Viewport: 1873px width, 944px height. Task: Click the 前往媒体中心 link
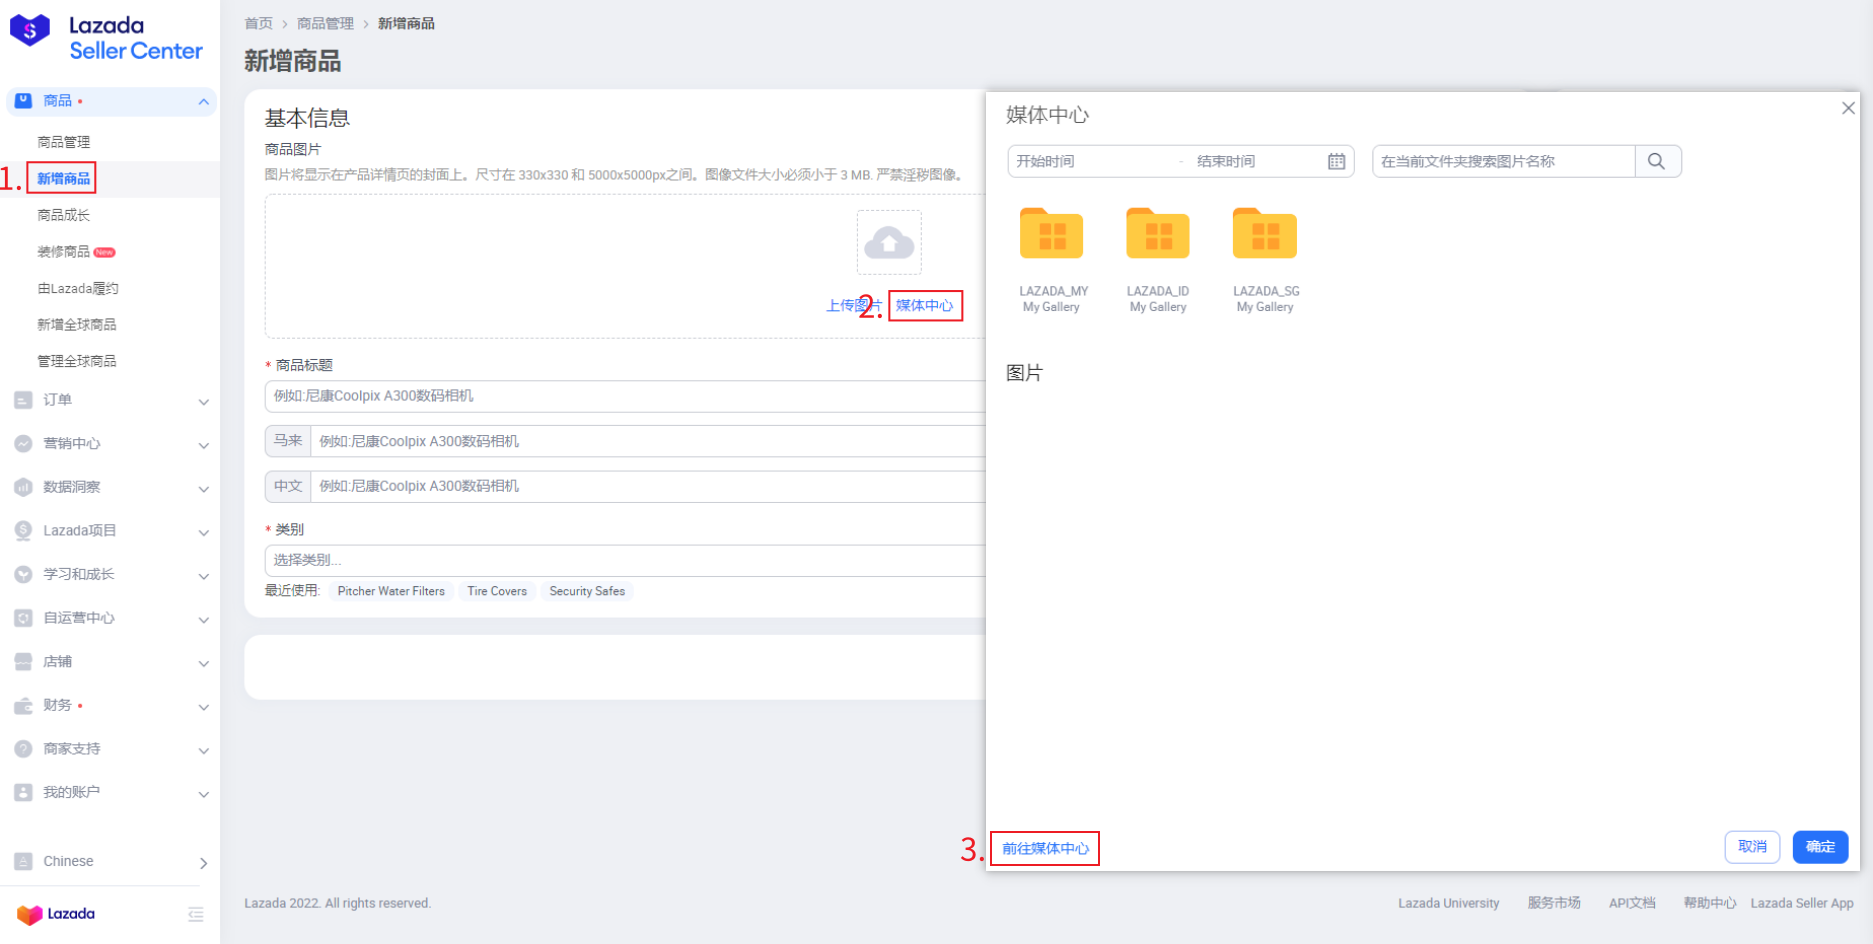pyautogui.click(x=1046, y=848)
